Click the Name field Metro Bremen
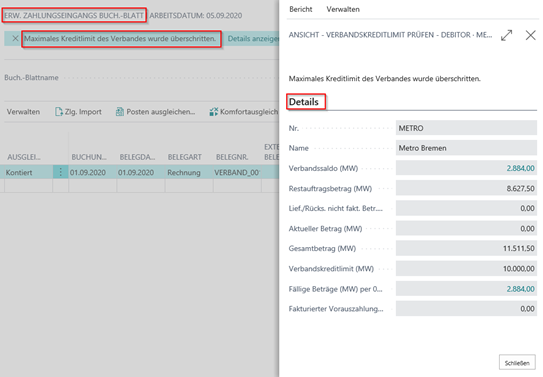543x377 pixels. pyautogui.click(x=466, y=148)
